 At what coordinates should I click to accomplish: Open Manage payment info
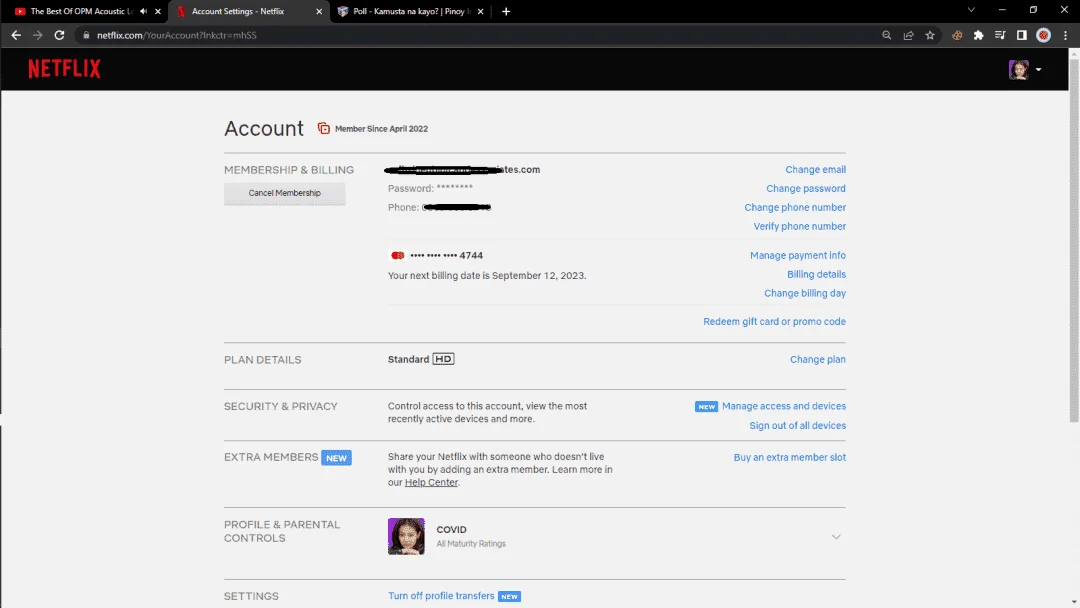[798, 255]
